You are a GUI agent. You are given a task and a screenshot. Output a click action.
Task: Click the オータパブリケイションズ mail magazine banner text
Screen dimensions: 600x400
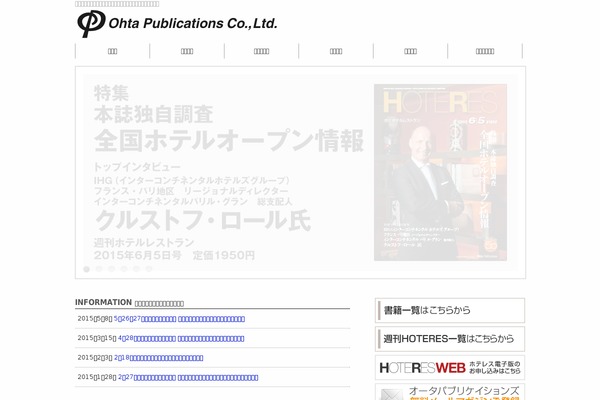coord(464,391)
